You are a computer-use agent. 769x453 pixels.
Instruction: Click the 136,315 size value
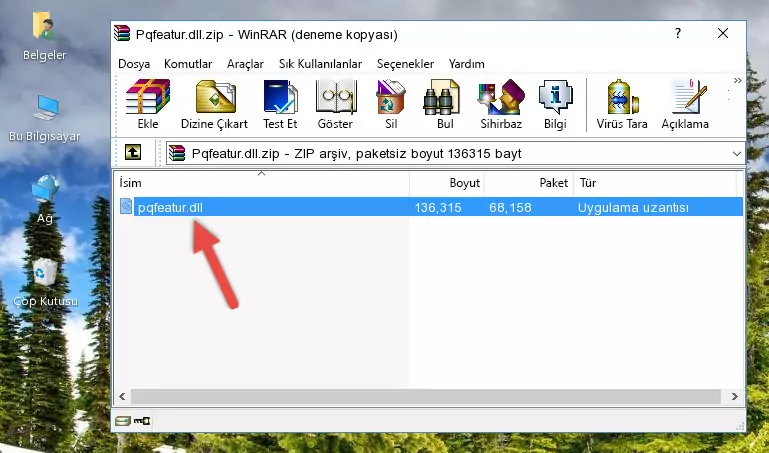coord(438,207)
